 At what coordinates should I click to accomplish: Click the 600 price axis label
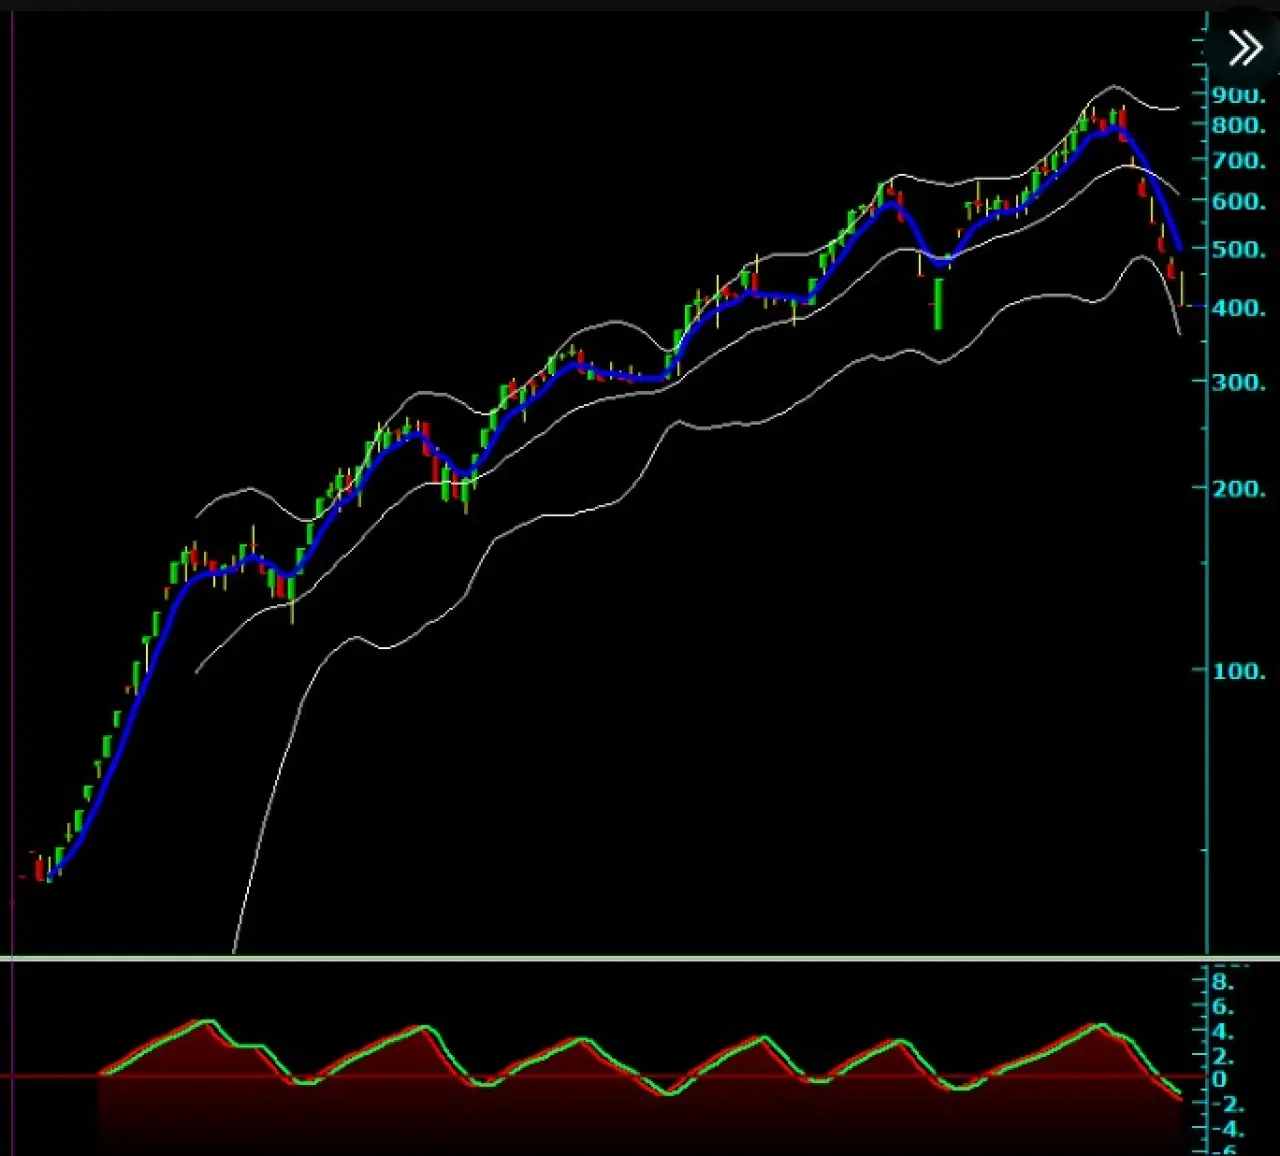(1238, 201)
